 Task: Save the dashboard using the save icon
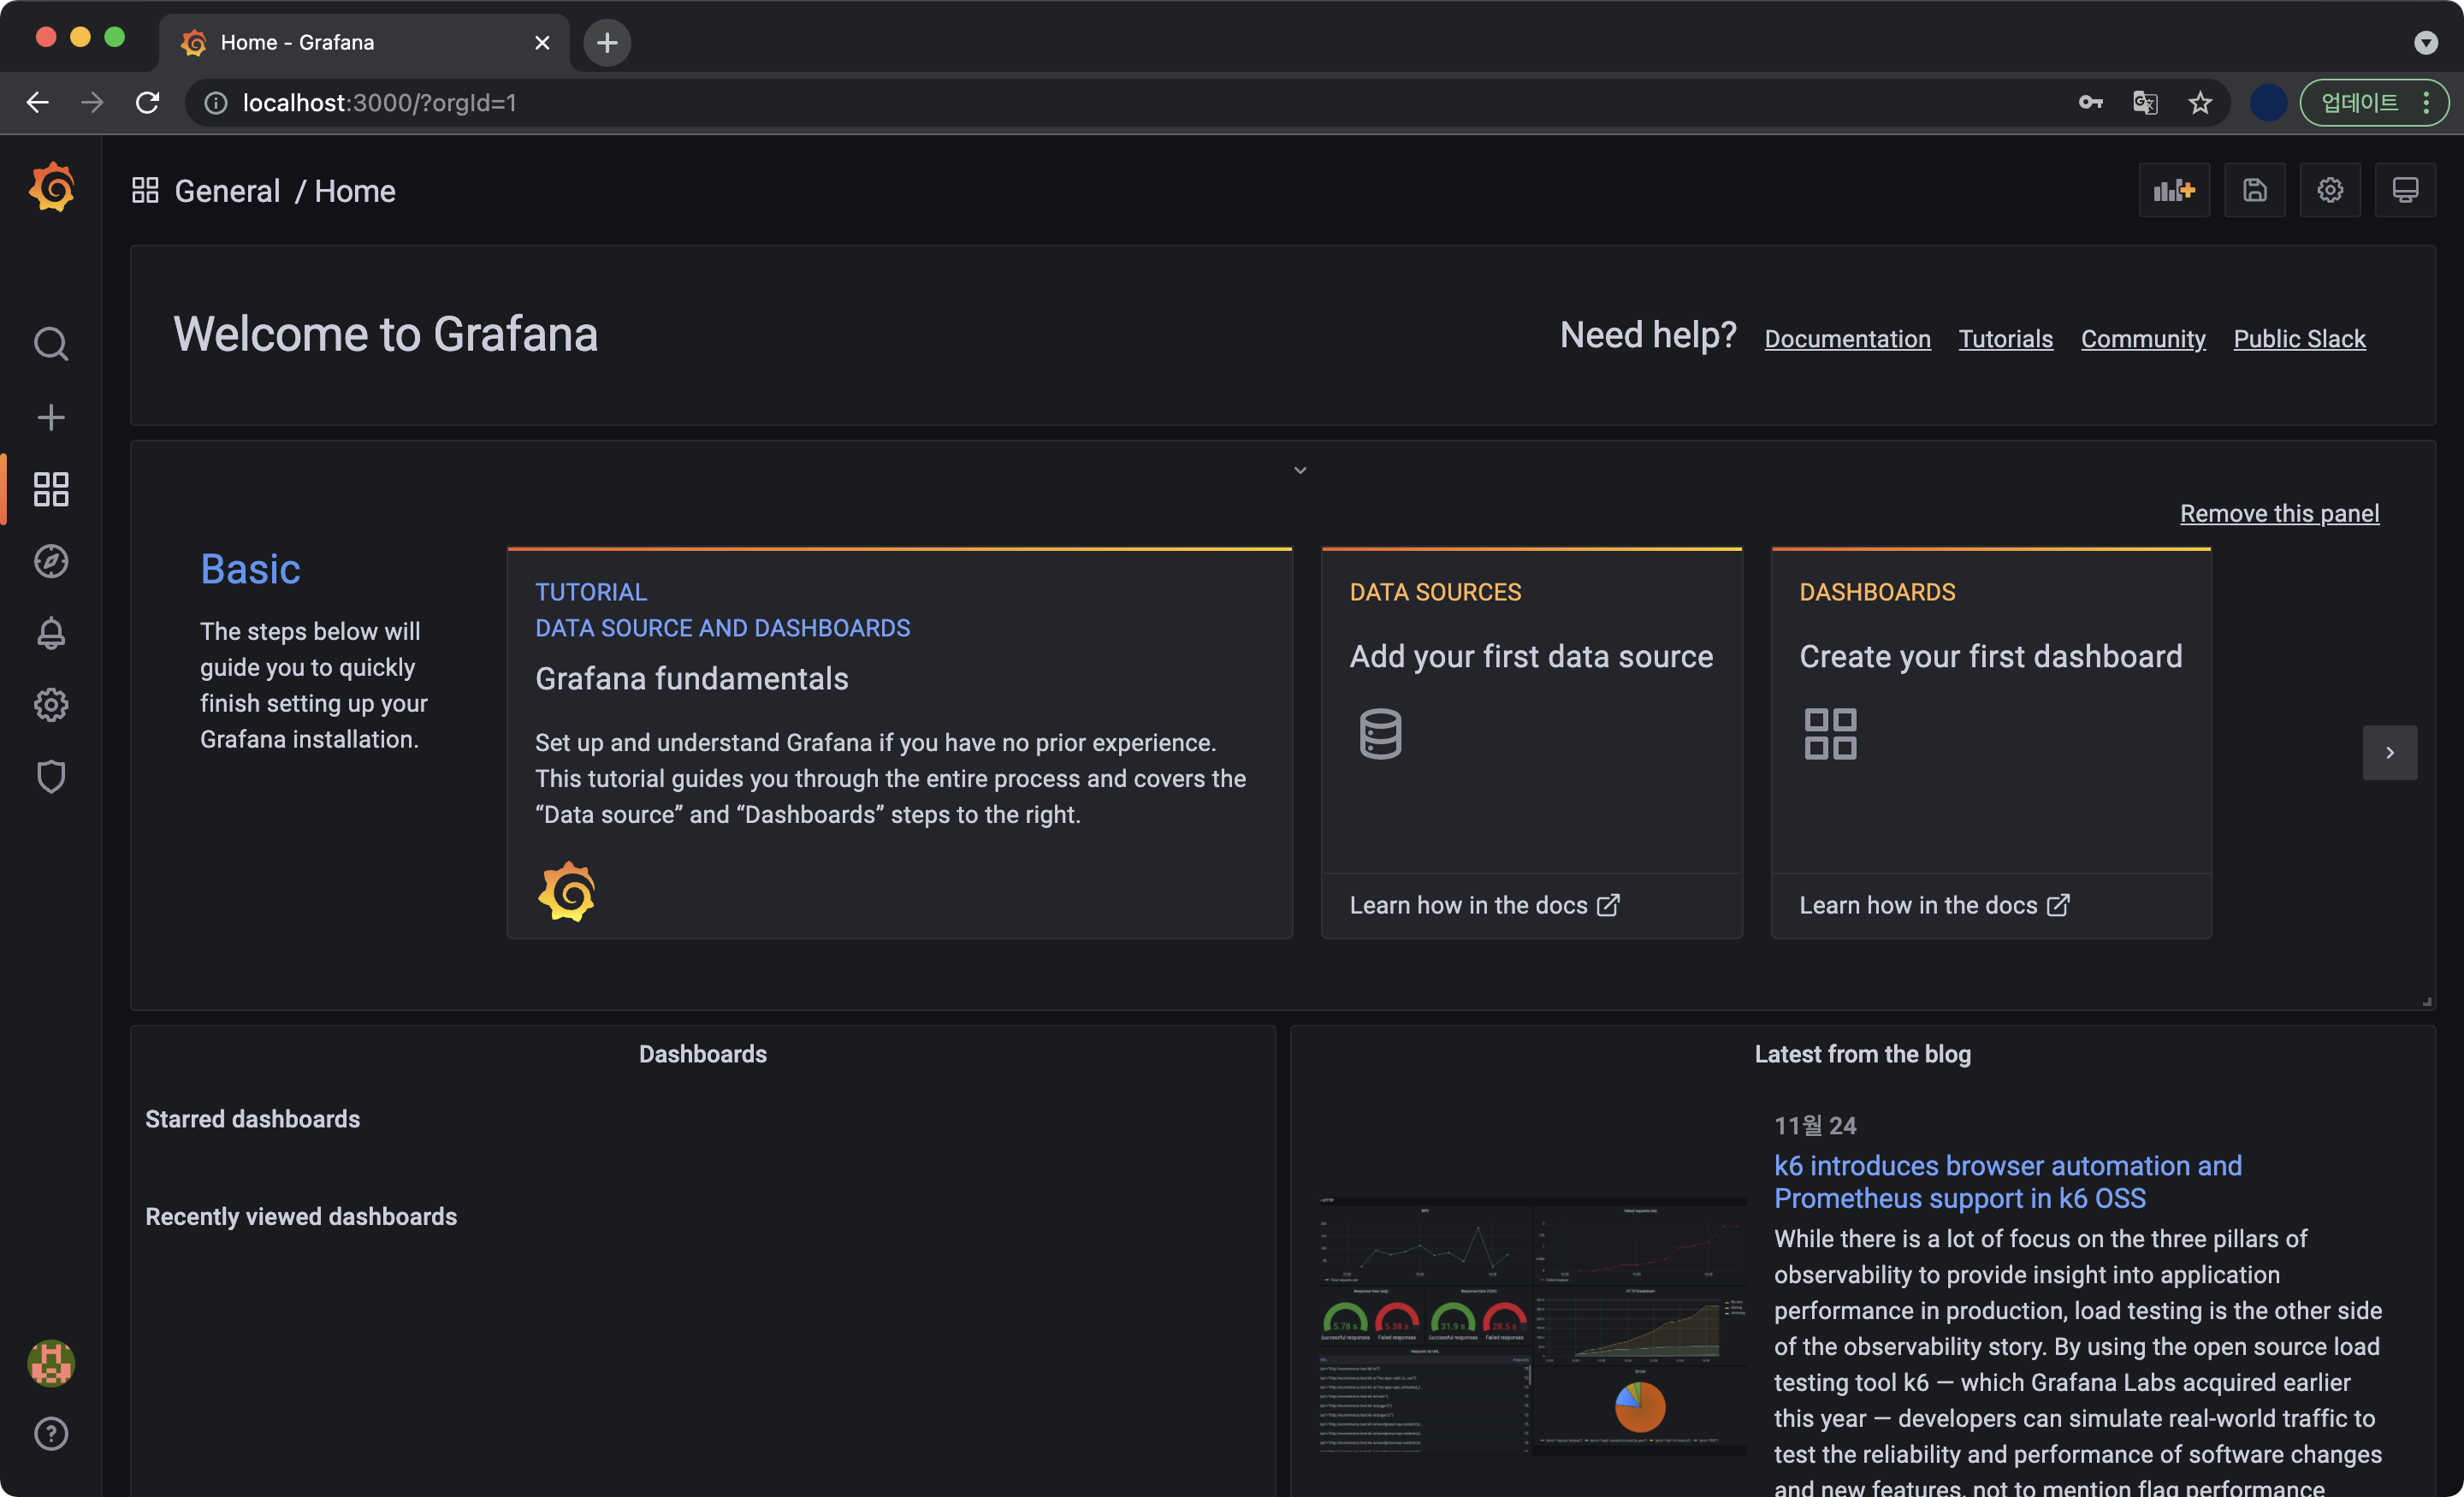point(2254,190)
